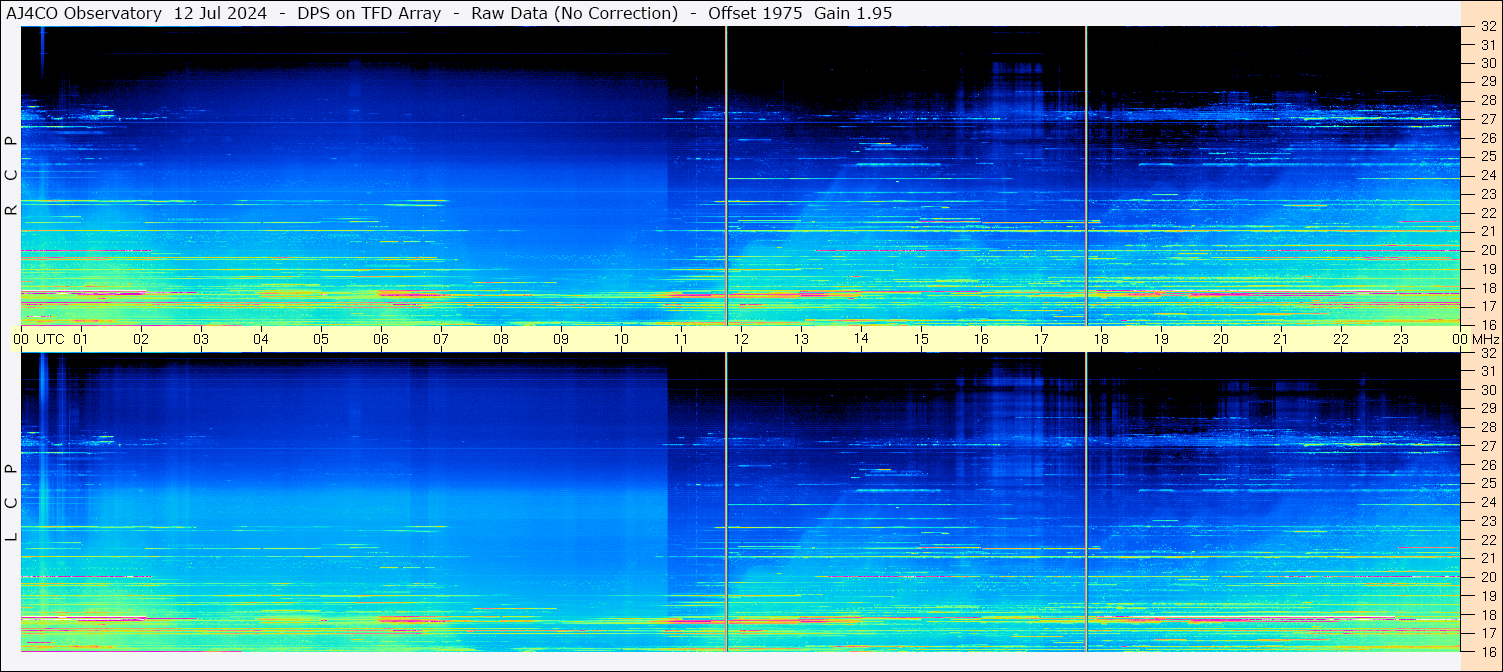Click the 30 MHz label on RCP frequency axis
1503x672 pixels.
pyautogui.click(x=1488, y=63)
